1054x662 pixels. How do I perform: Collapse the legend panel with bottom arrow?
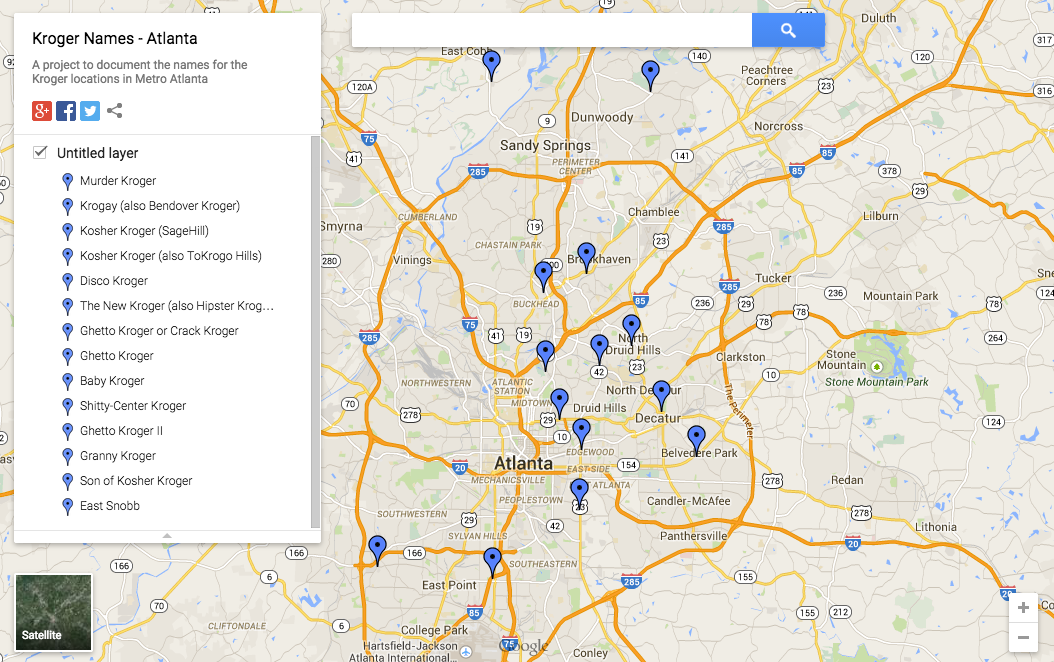(167, 536)
